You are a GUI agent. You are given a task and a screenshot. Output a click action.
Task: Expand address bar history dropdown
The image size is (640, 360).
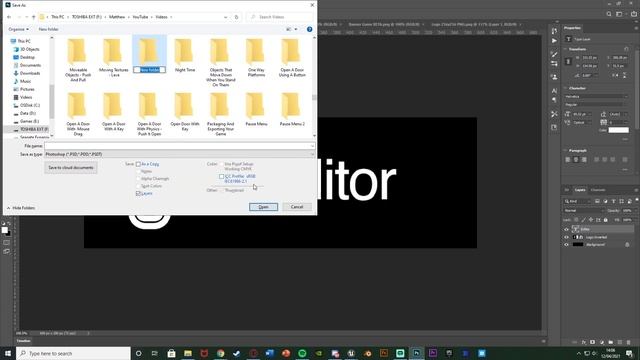tap(225, 17)
